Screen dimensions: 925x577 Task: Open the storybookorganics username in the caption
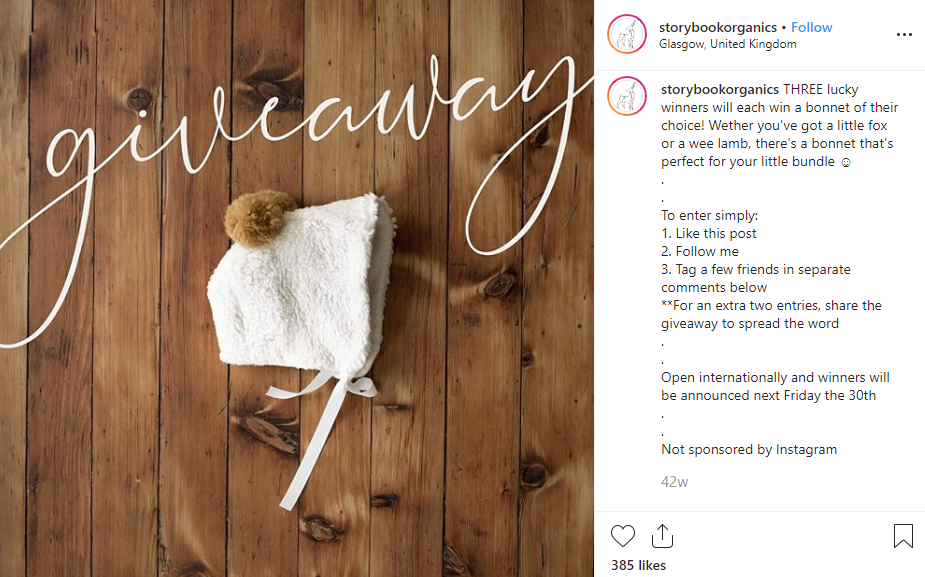point(720,89)
